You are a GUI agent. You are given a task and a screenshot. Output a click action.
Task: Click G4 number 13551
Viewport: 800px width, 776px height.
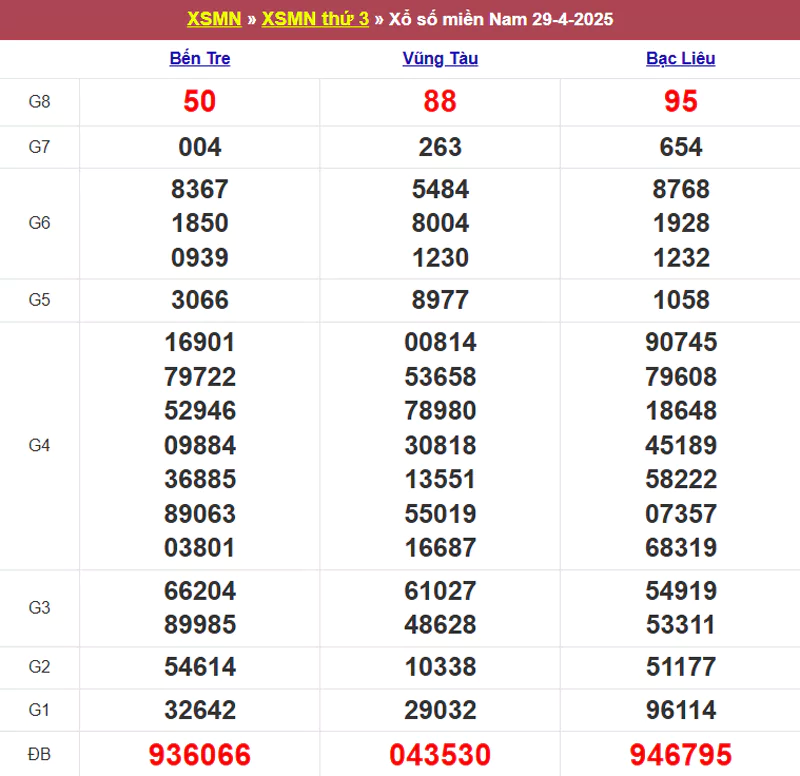tap(440, 479)
